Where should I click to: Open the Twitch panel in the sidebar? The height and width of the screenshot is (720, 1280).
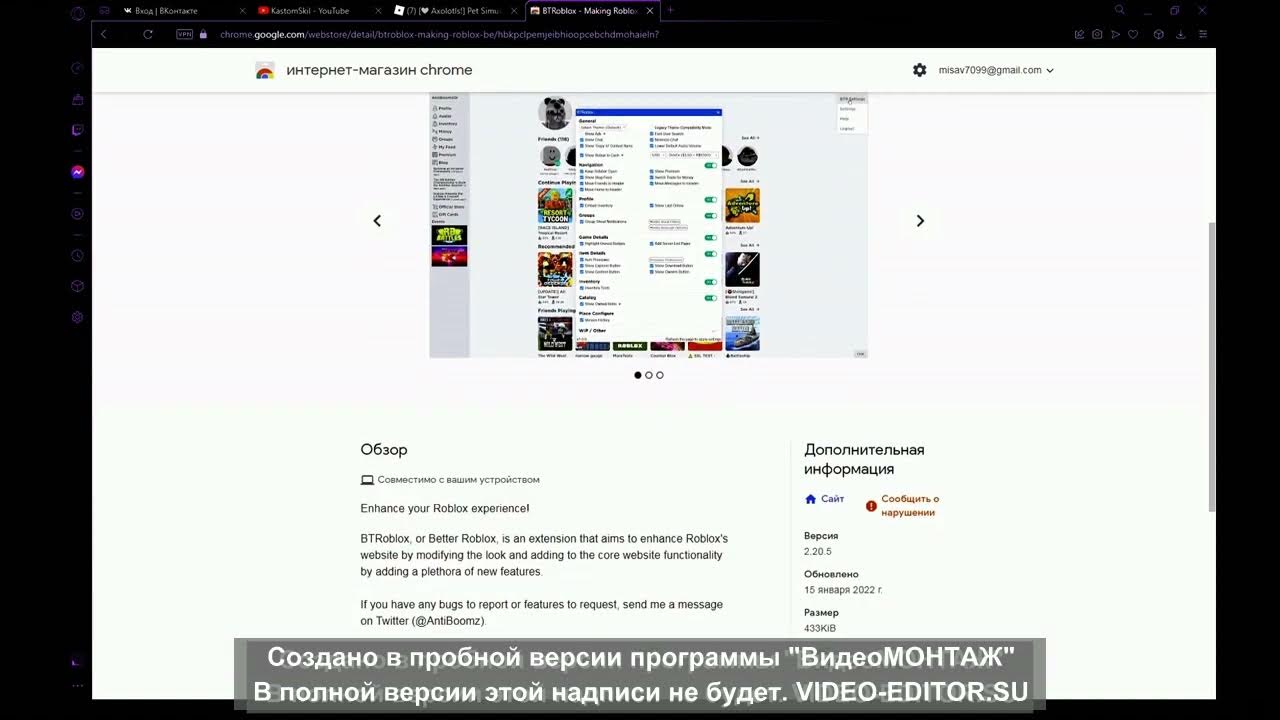77,130
